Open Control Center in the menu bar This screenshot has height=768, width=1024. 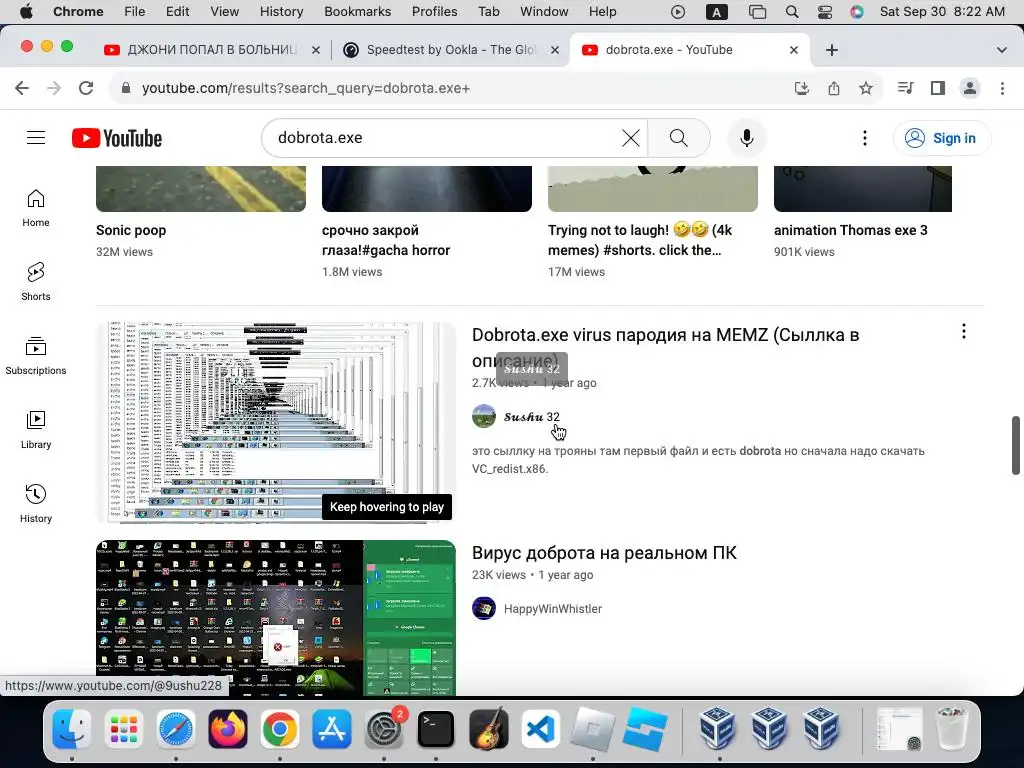pos(825,11)
